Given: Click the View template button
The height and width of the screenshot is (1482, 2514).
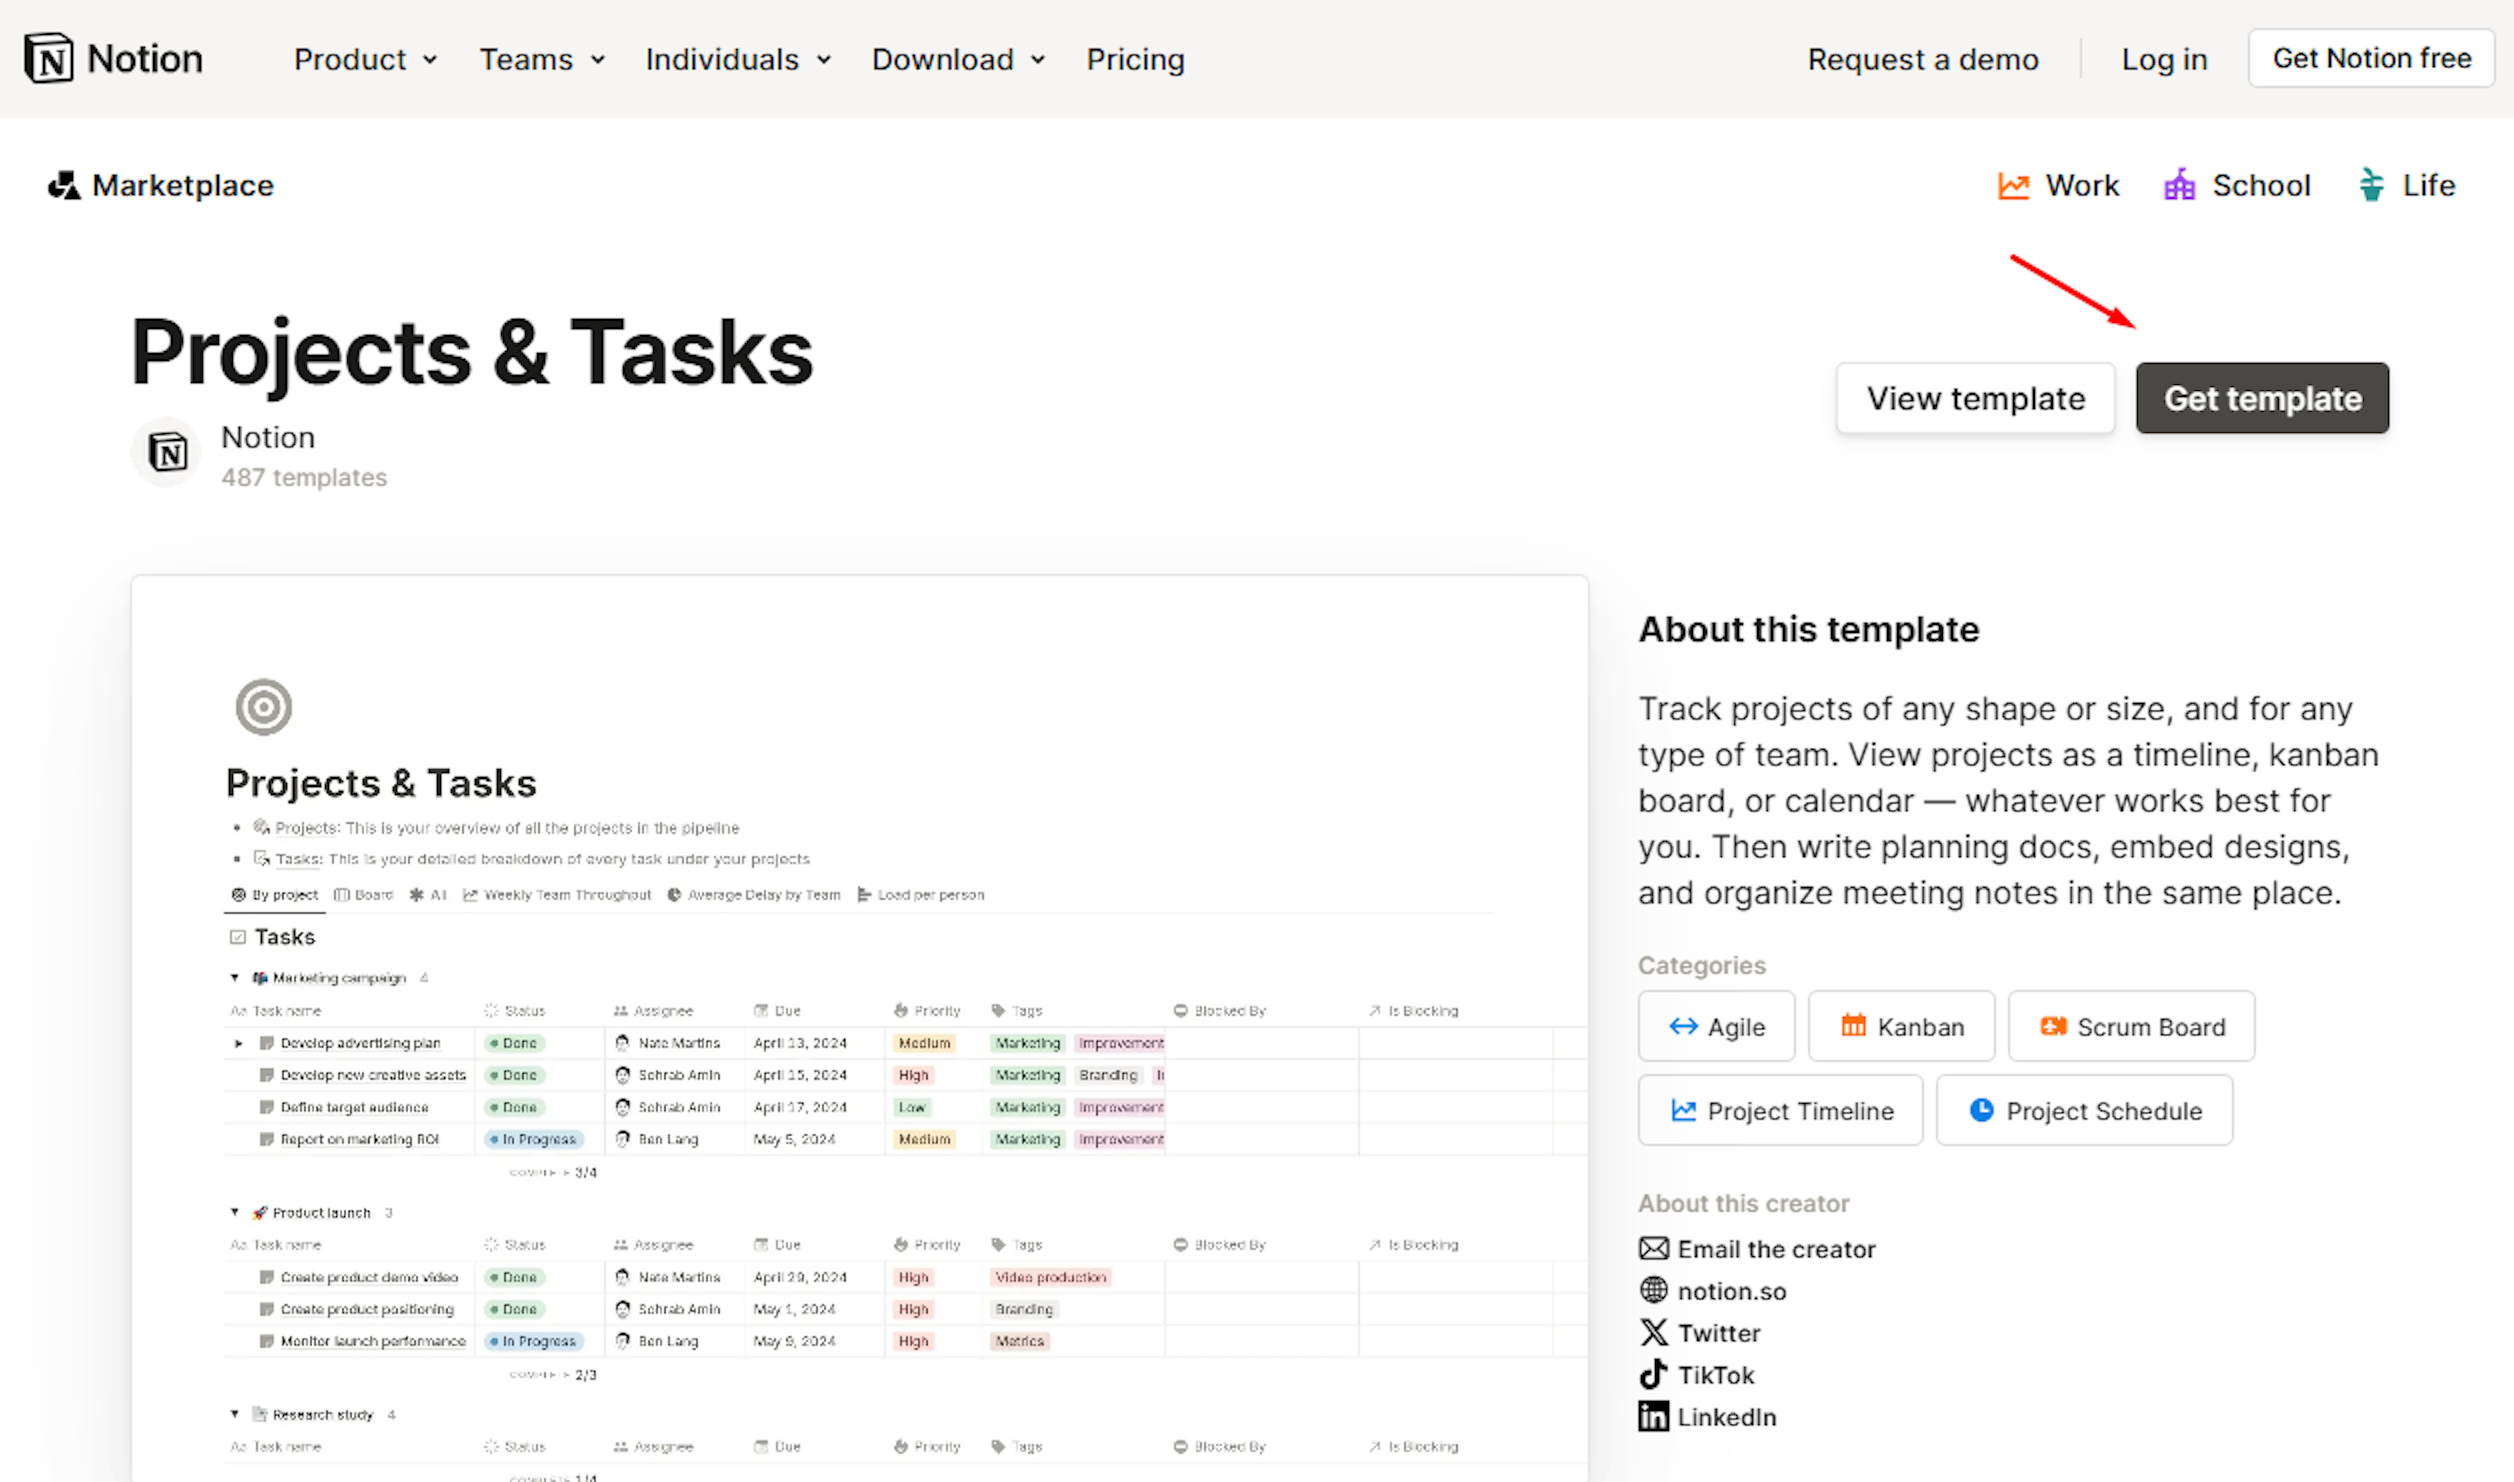Looking at the screenshot, I should pyautogui.click(x=1975, y=398).
